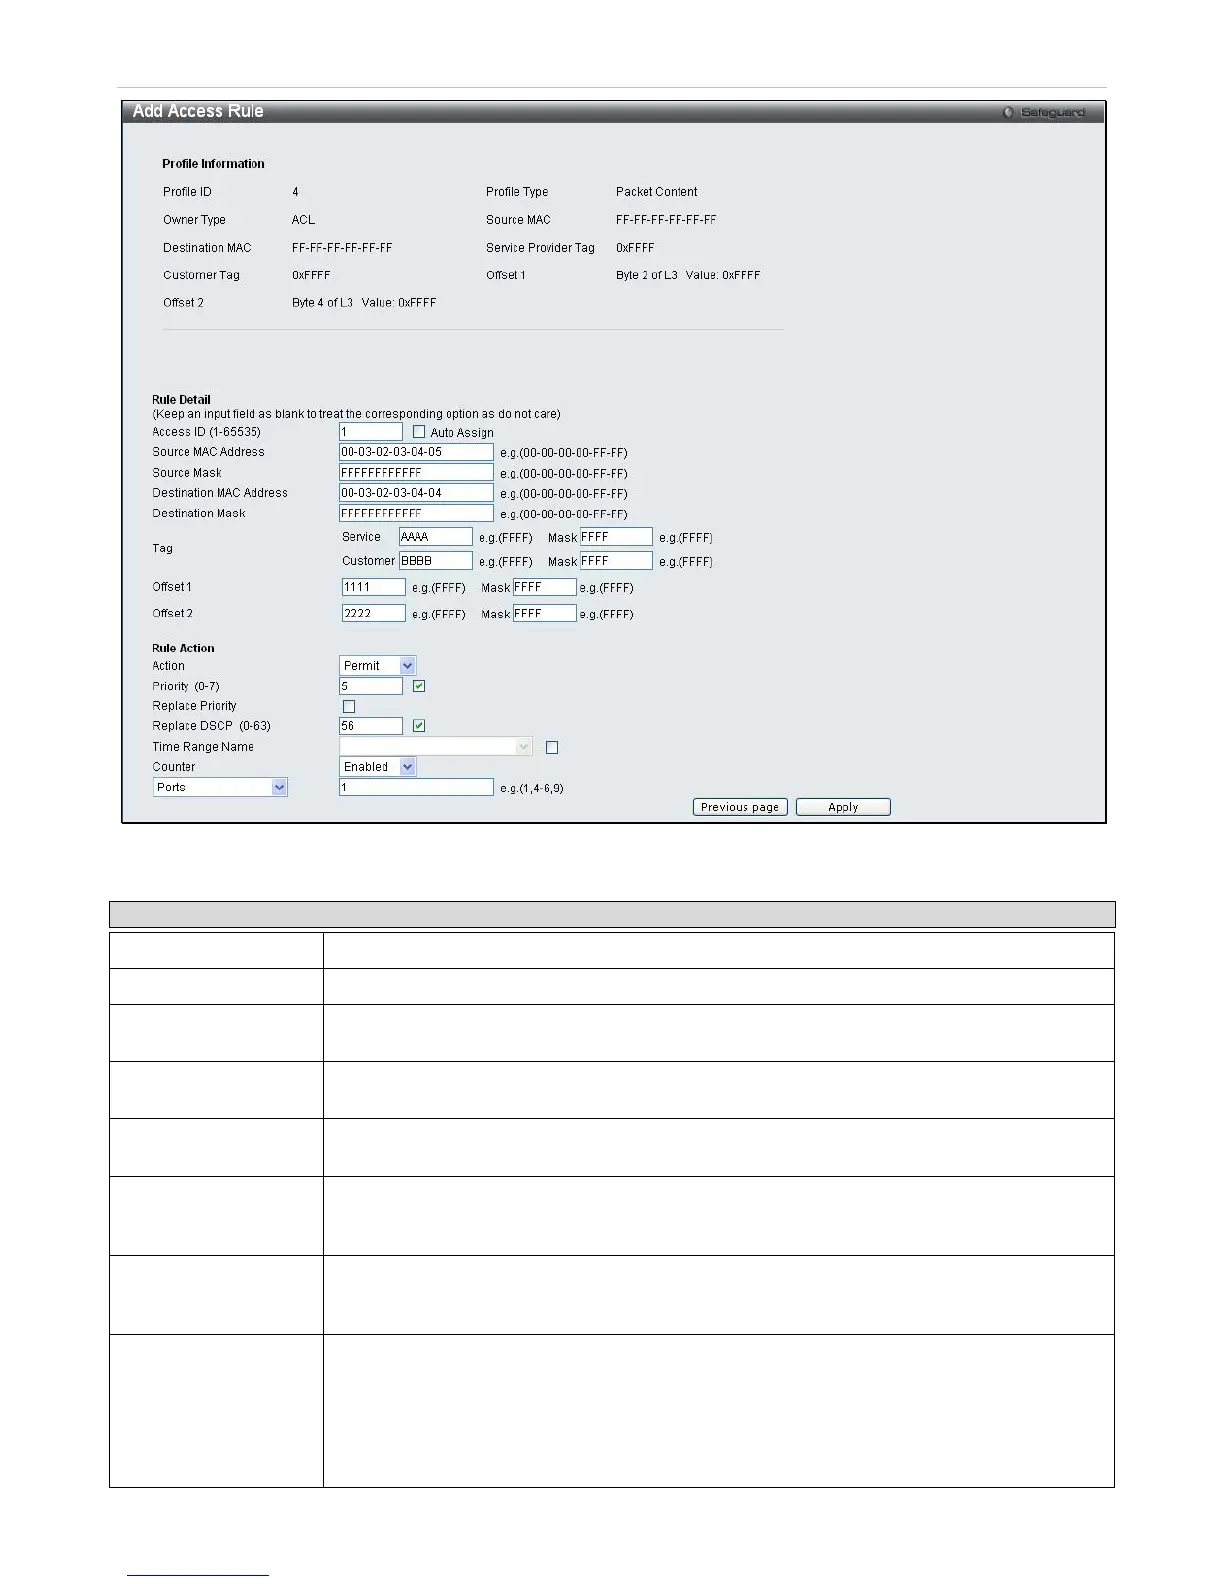Click the Priority value field

pyautogui.click(x=371, y=686)
